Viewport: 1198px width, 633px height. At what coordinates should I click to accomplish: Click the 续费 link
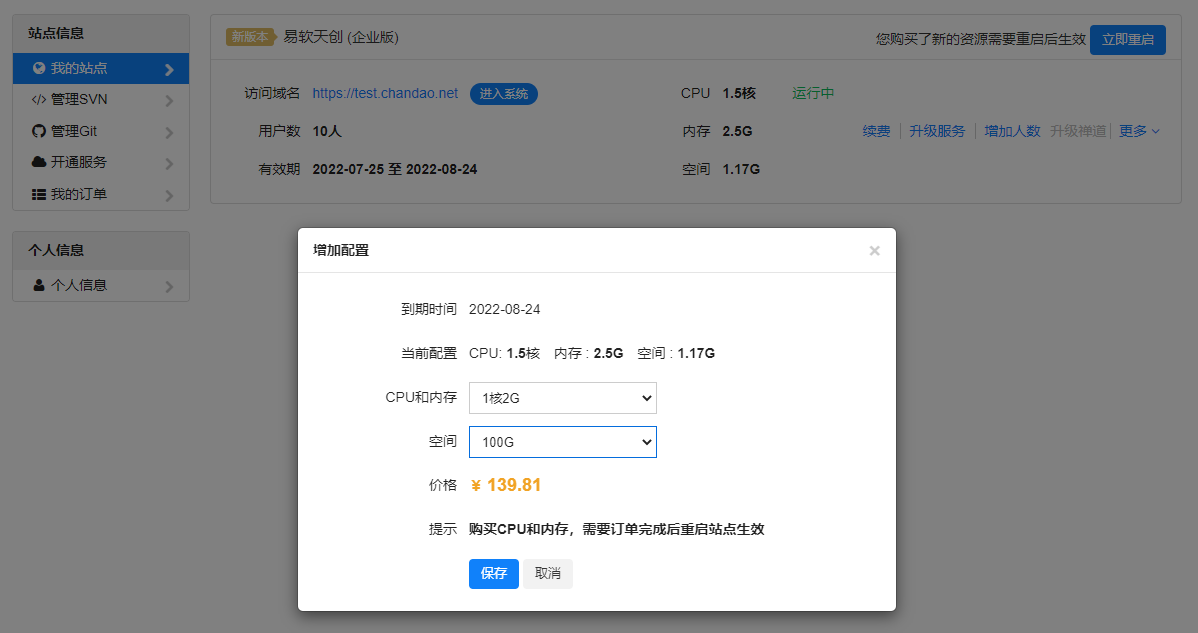point(876,131)
